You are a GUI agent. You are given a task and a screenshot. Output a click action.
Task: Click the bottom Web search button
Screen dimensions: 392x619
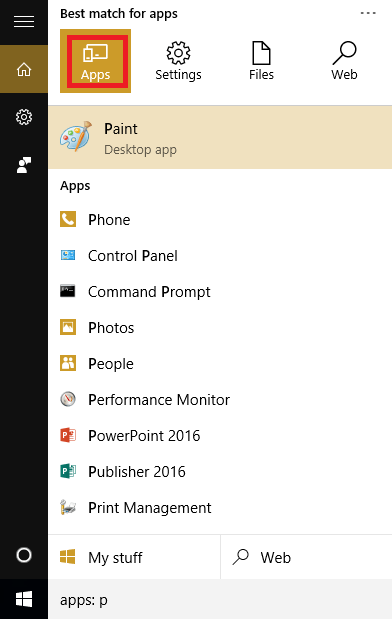[x=306, y=557]
